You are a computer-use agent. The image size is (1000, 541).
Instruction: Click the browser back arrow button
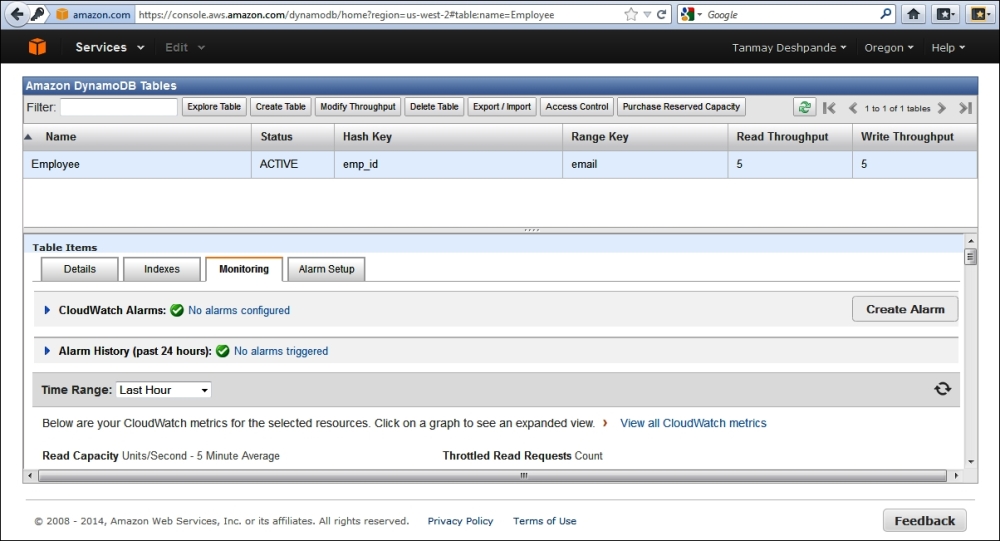coord(17,14)
